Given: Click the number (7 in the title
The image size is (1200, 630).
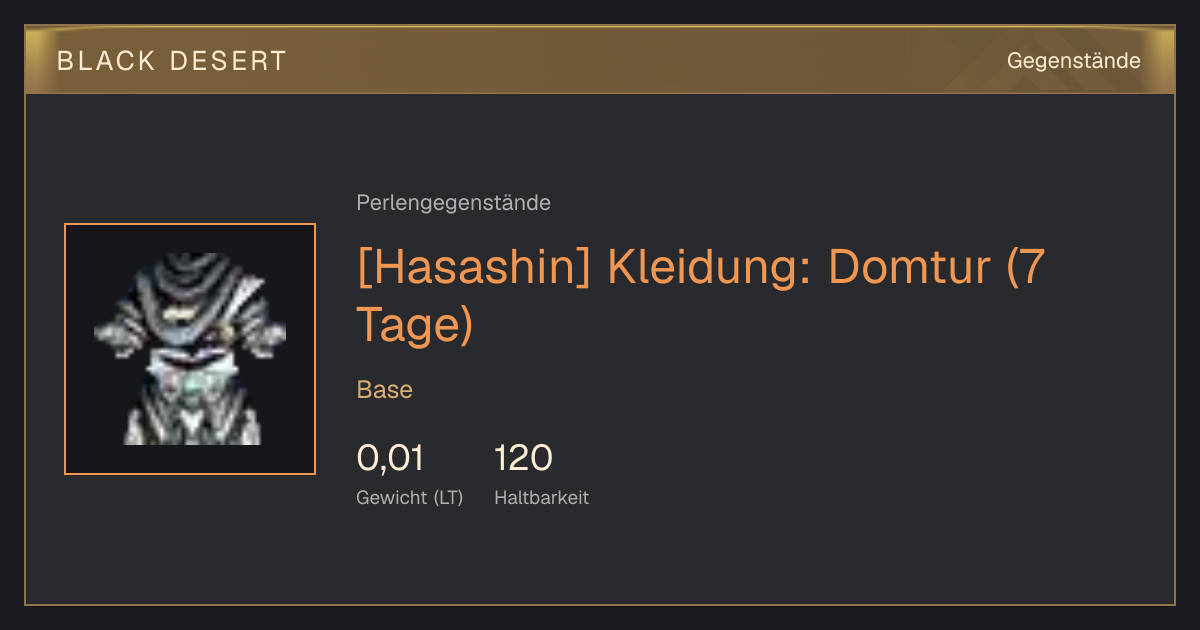Looking at the screenshot, I should (1026, 268).
